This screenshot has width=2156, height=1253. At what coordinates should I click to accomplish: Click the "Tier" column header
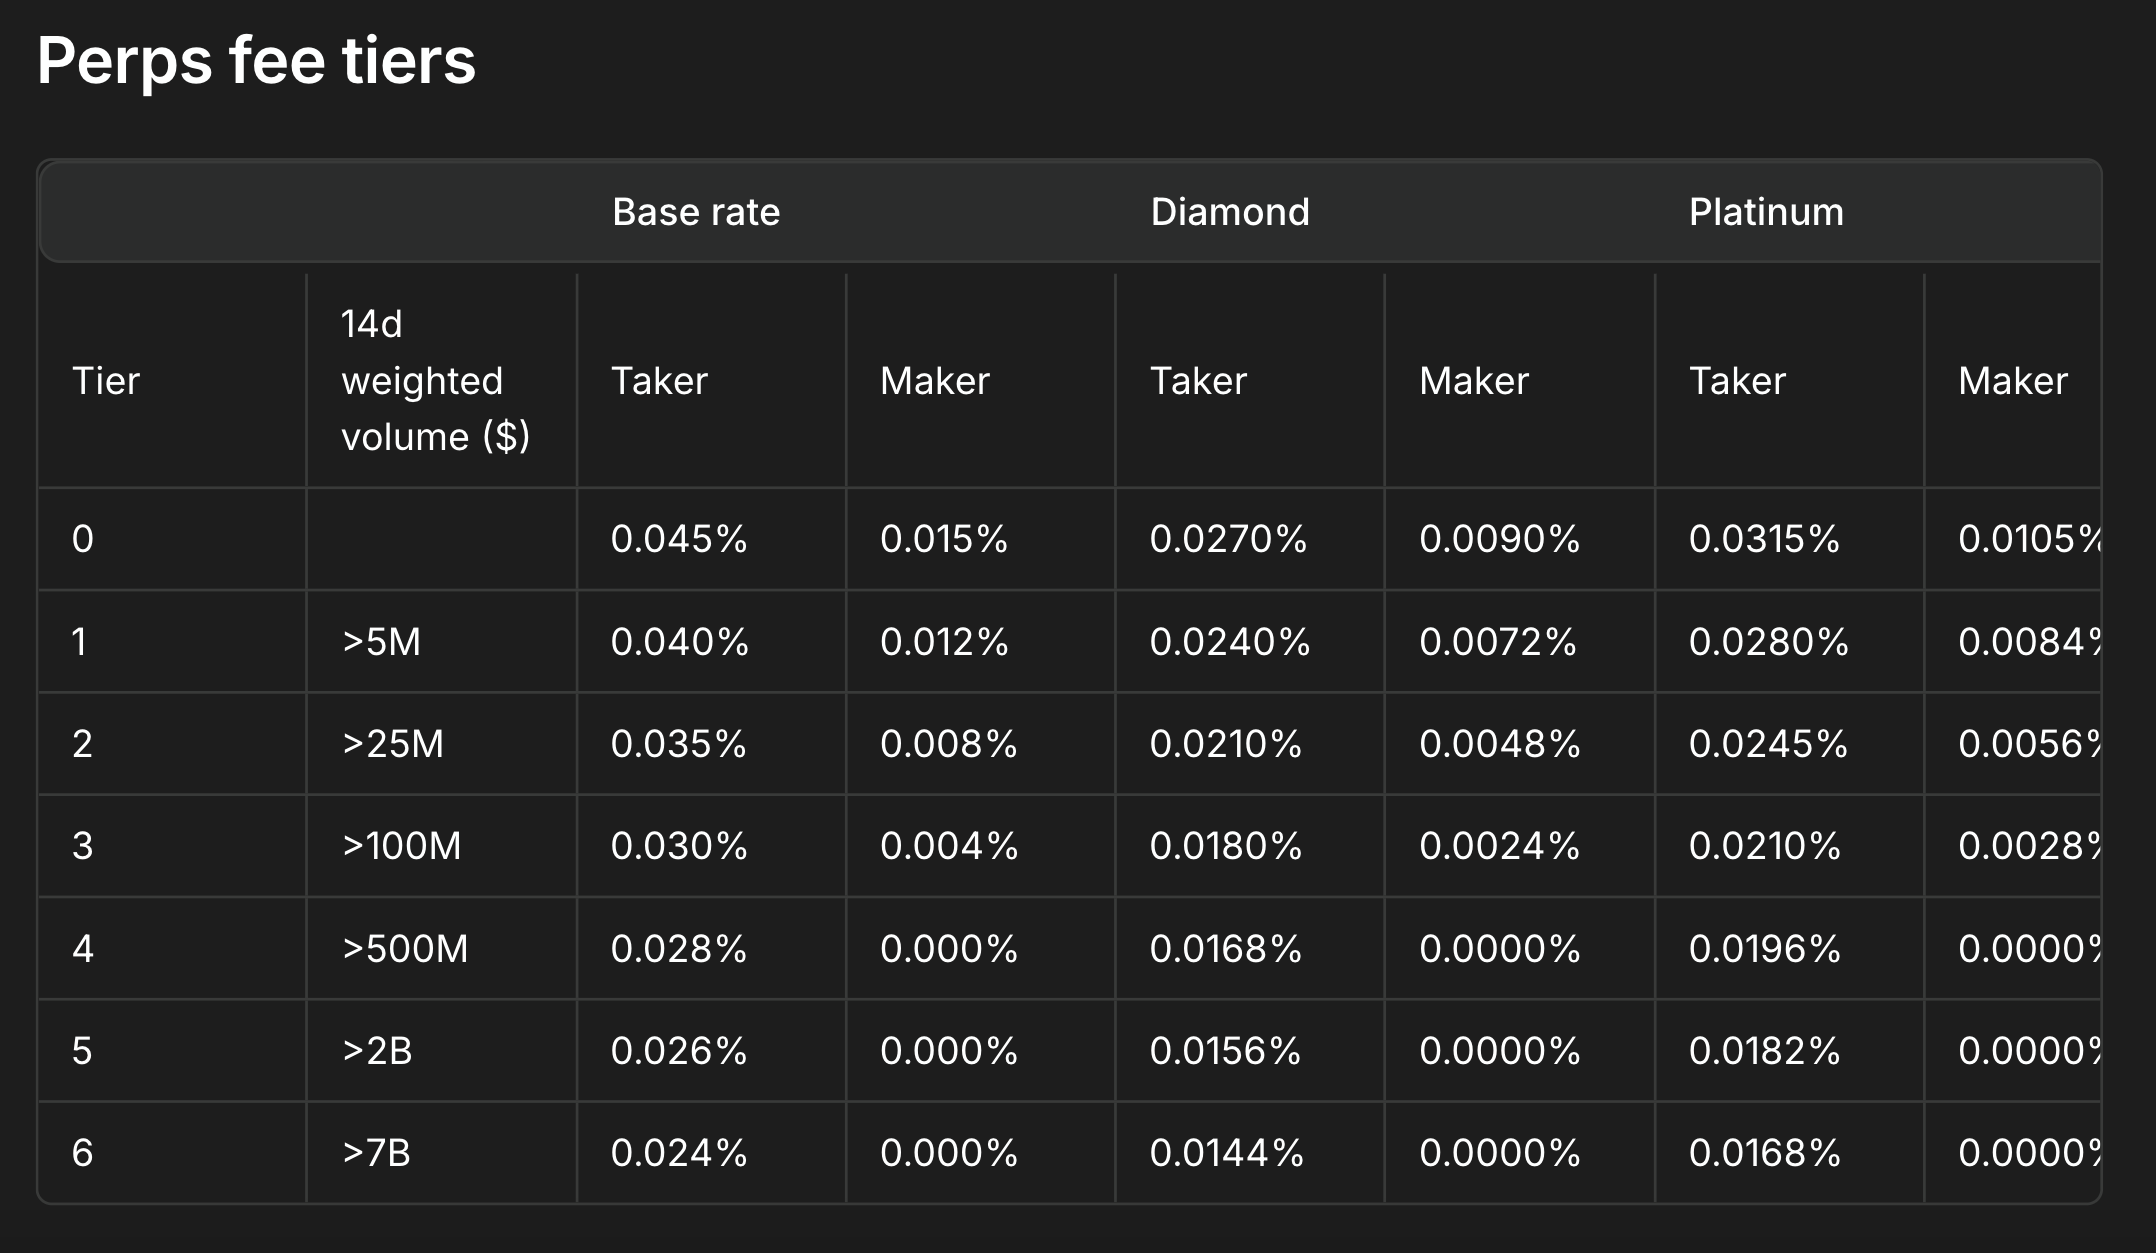click(106, 381)
